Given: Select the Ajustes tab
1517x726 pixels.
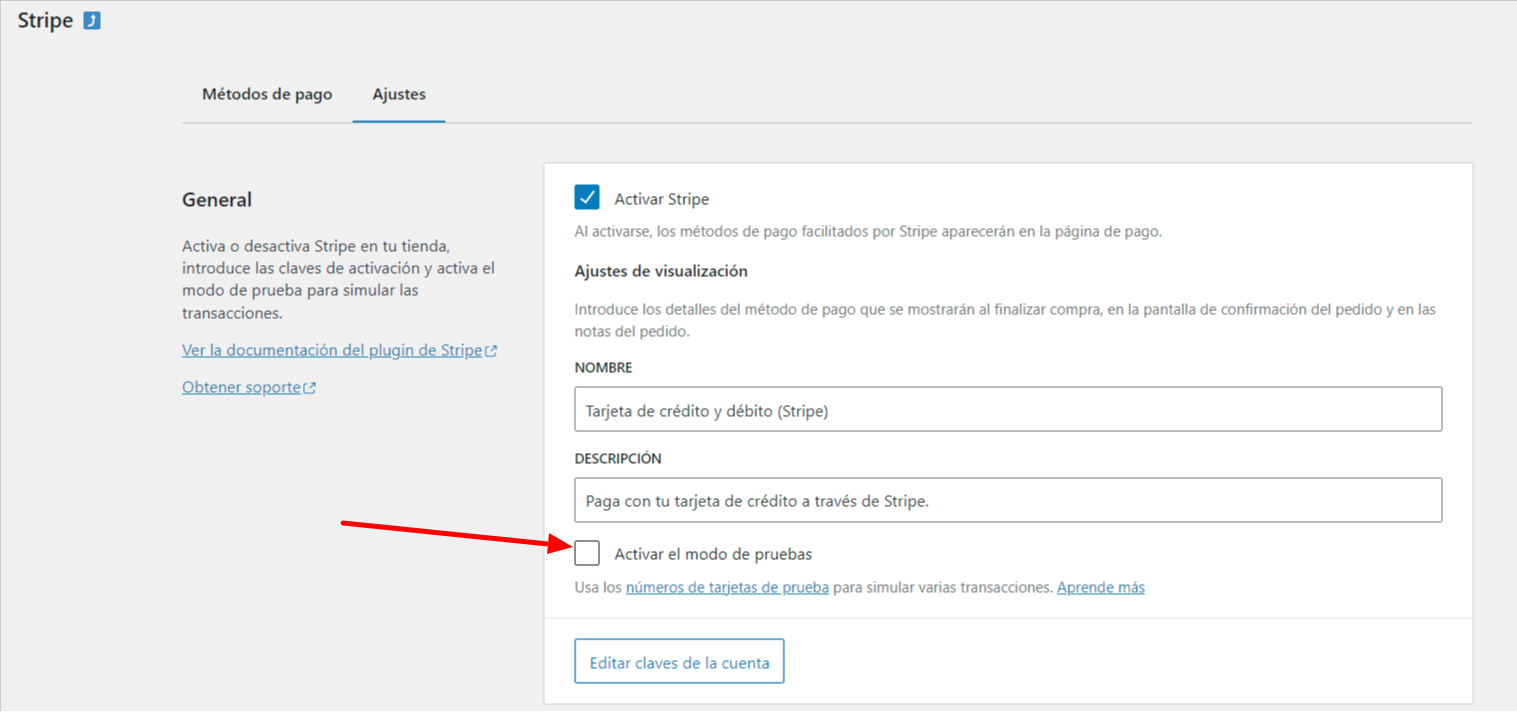Looking at the screenshot, I should tap(399, 94).
